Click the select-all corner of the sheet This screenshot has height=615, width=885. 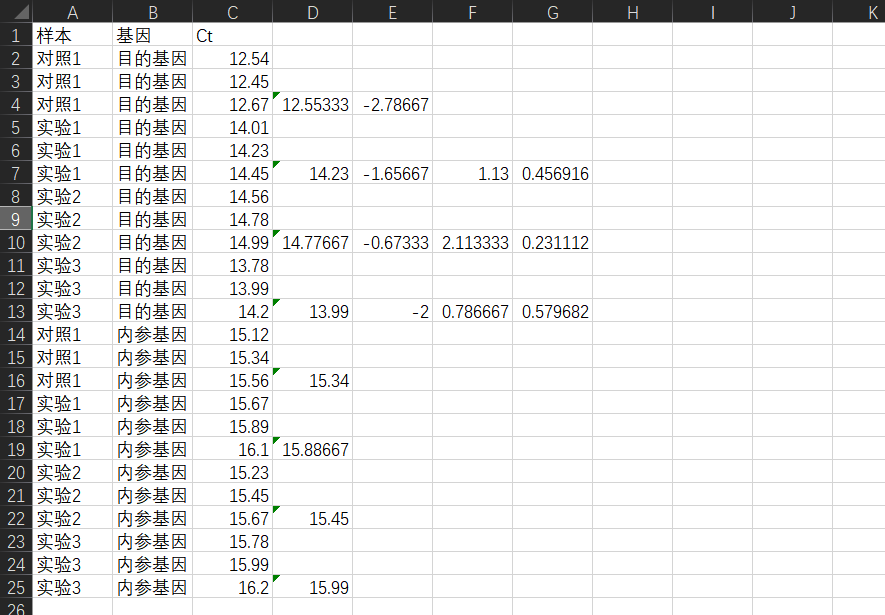click(x=15, y=11)
